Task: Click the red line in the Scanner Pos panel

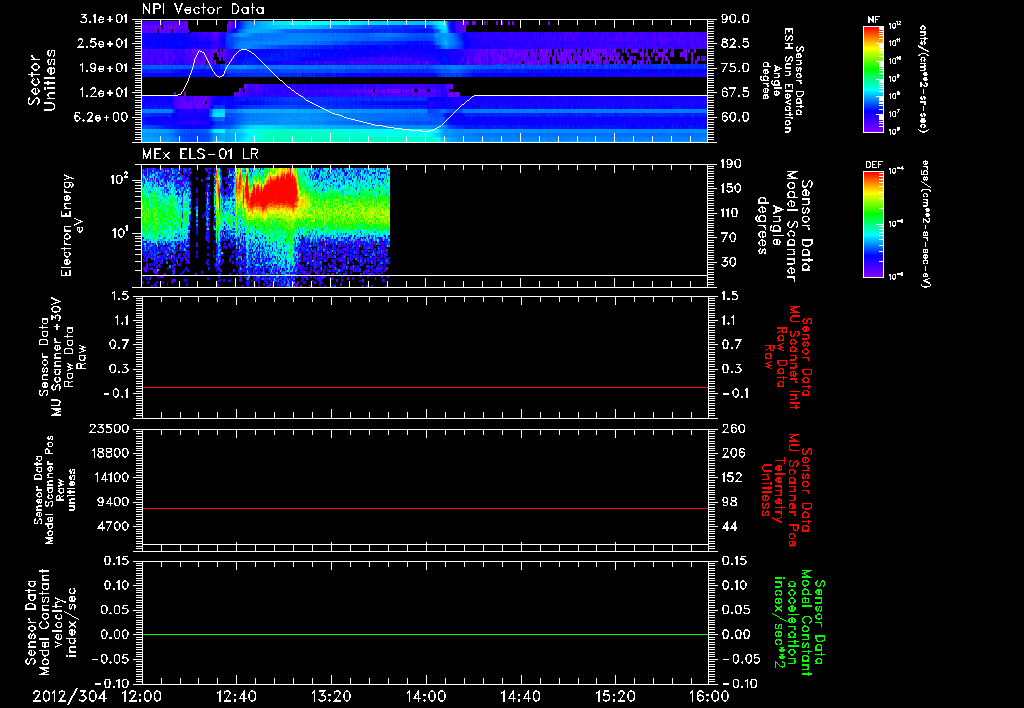Action: point(424,508)
